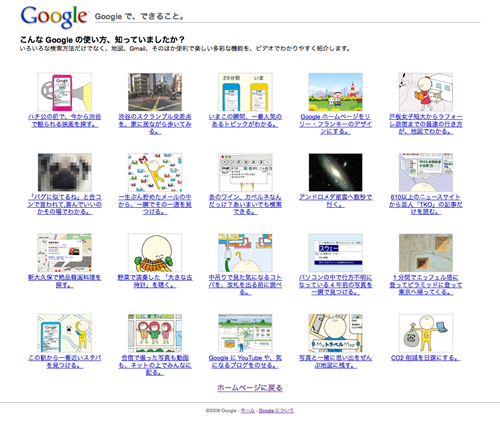
Task: Open link 渋谷のスクランブル交差点を歩いてみる
Action: 155,124
